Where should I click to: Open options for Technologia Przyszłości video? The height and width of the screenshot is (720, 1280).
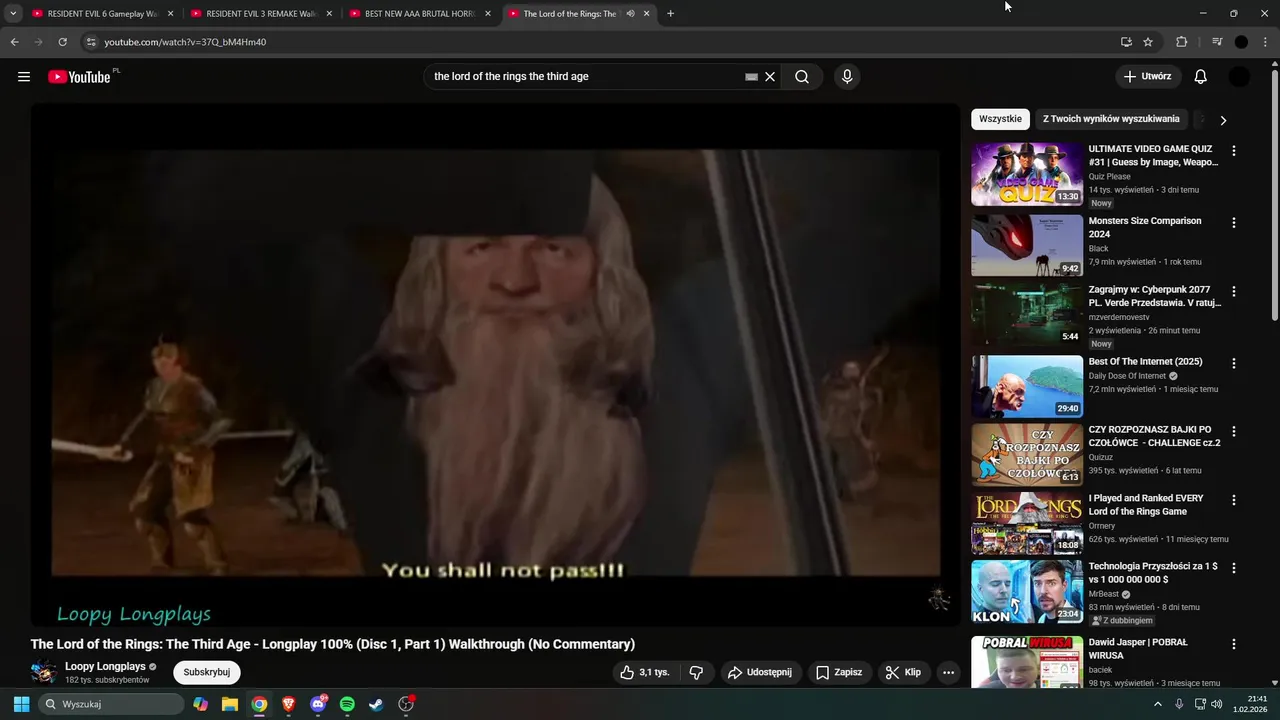click(x=1233, y=568)
